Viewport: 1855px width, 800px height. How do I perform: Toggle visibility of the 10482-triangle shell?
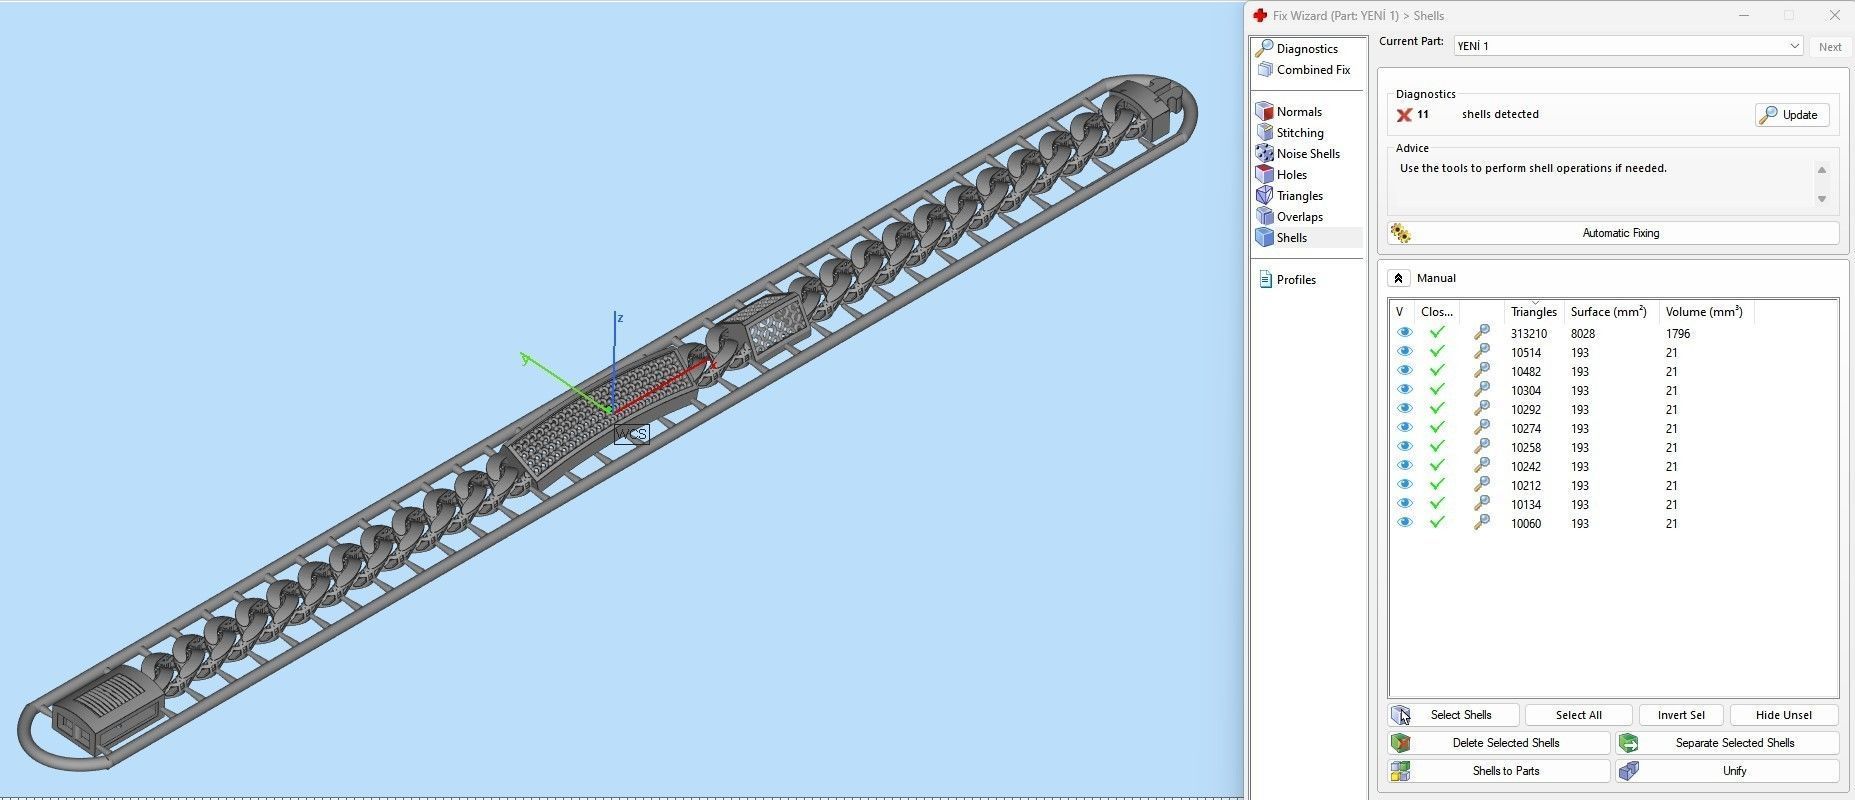pyautogui.click(x=1405, y=371)
